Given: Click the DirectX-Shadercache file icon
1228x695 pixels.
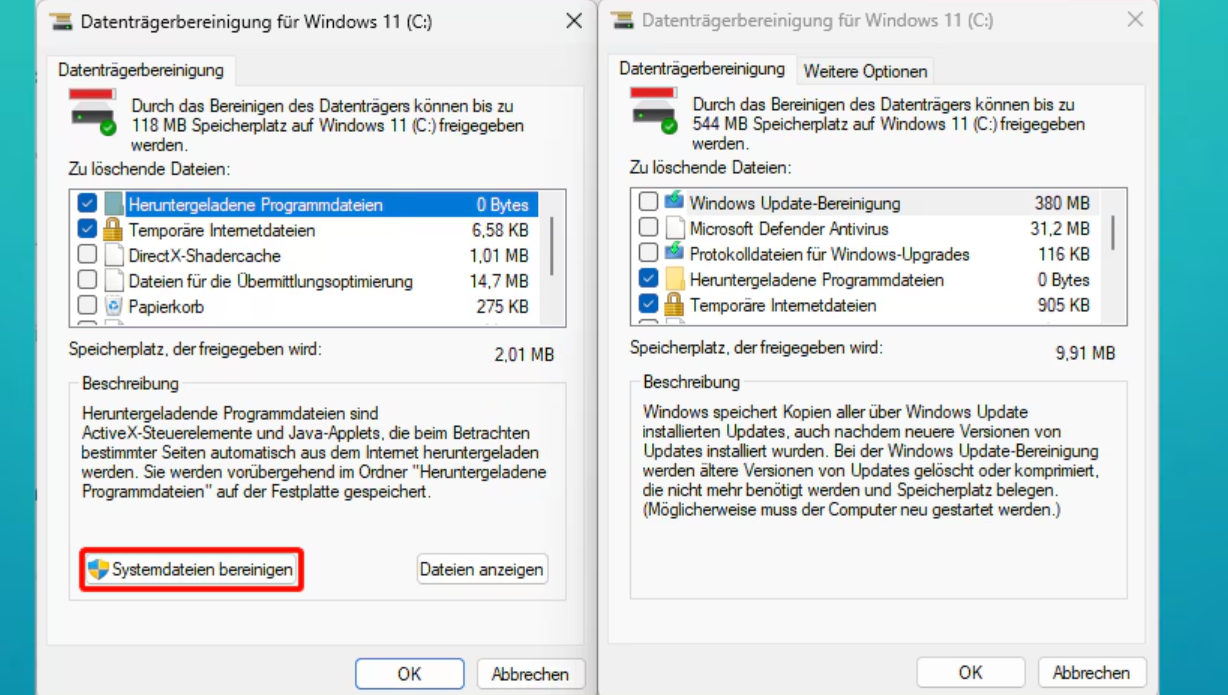Looking at the screenshot, I should [x=113, y=255].
